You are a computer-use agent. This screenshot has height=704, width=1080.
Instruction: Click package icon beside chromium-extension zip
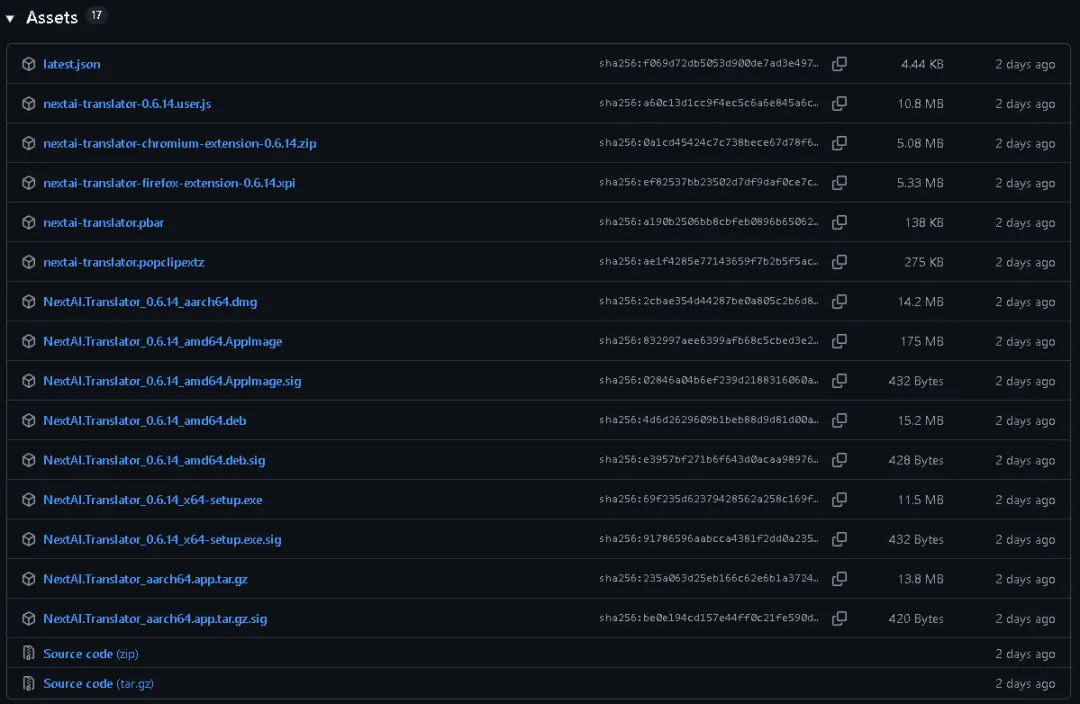coord(28,143)
